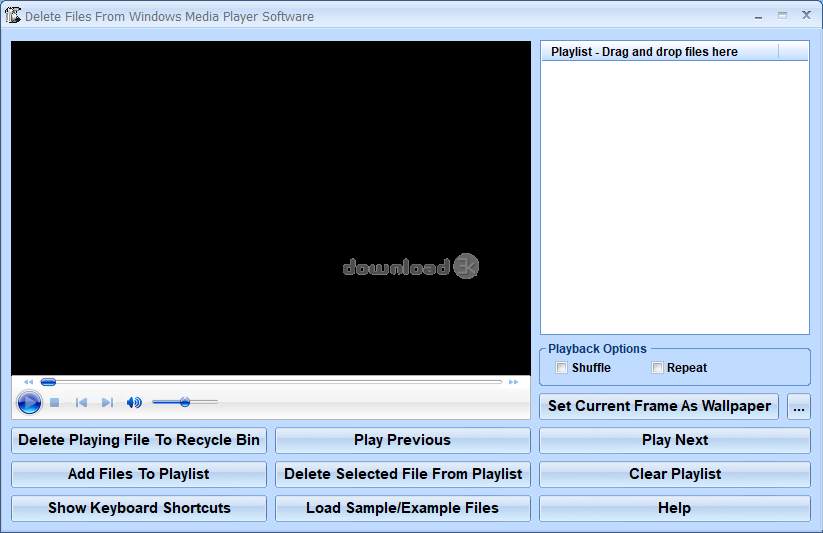Open the Help button
The image size is (823, 533).
tap(675, 508)
